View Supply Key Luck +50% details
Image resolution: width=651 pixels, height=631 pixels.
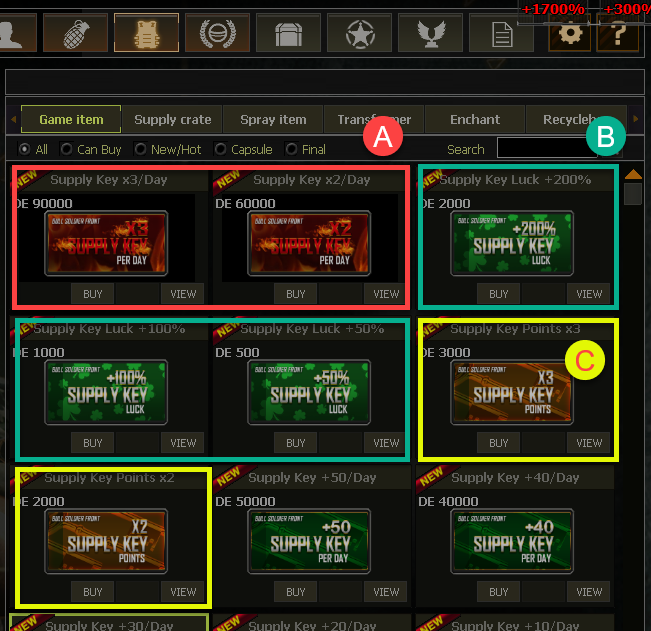pos(386,443)
